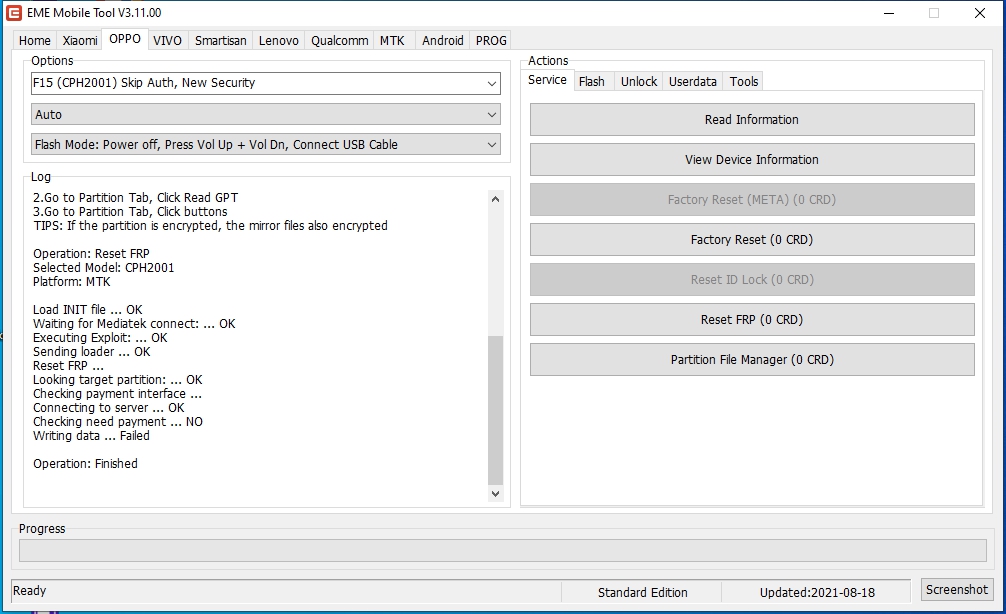Select the Service actions tab
The width and height of the screenshot is (1006, 614).
[547, 80]
